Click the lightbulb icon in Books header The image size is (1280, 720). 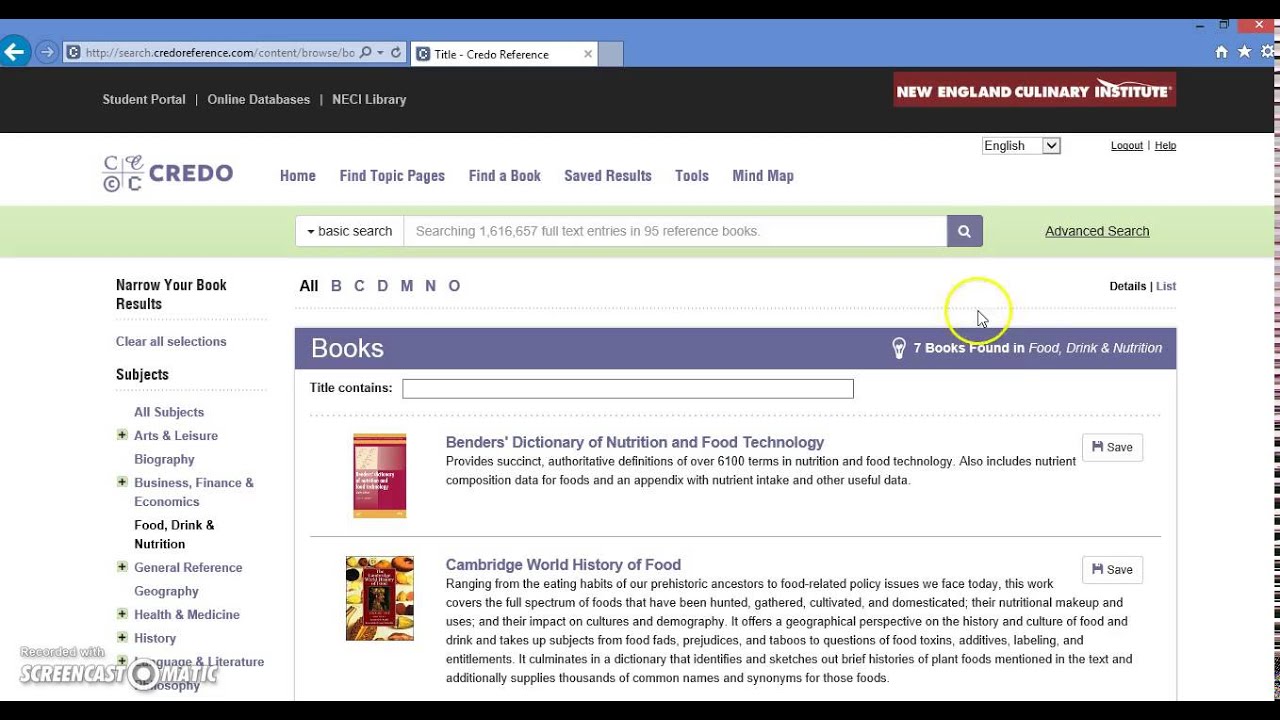(898, 348)
